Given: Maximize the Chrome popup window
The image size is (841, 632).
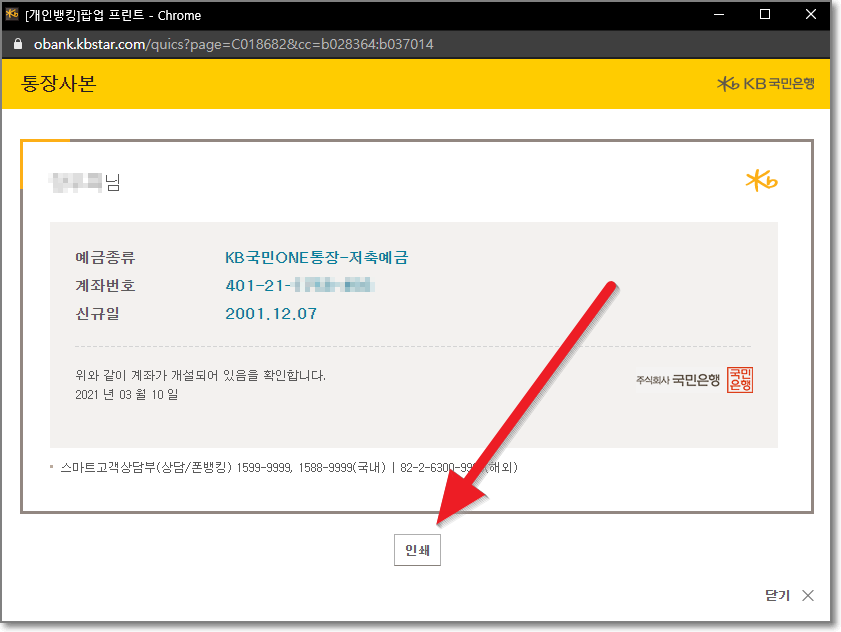Looking at the screenshot, I should (765, 14).
